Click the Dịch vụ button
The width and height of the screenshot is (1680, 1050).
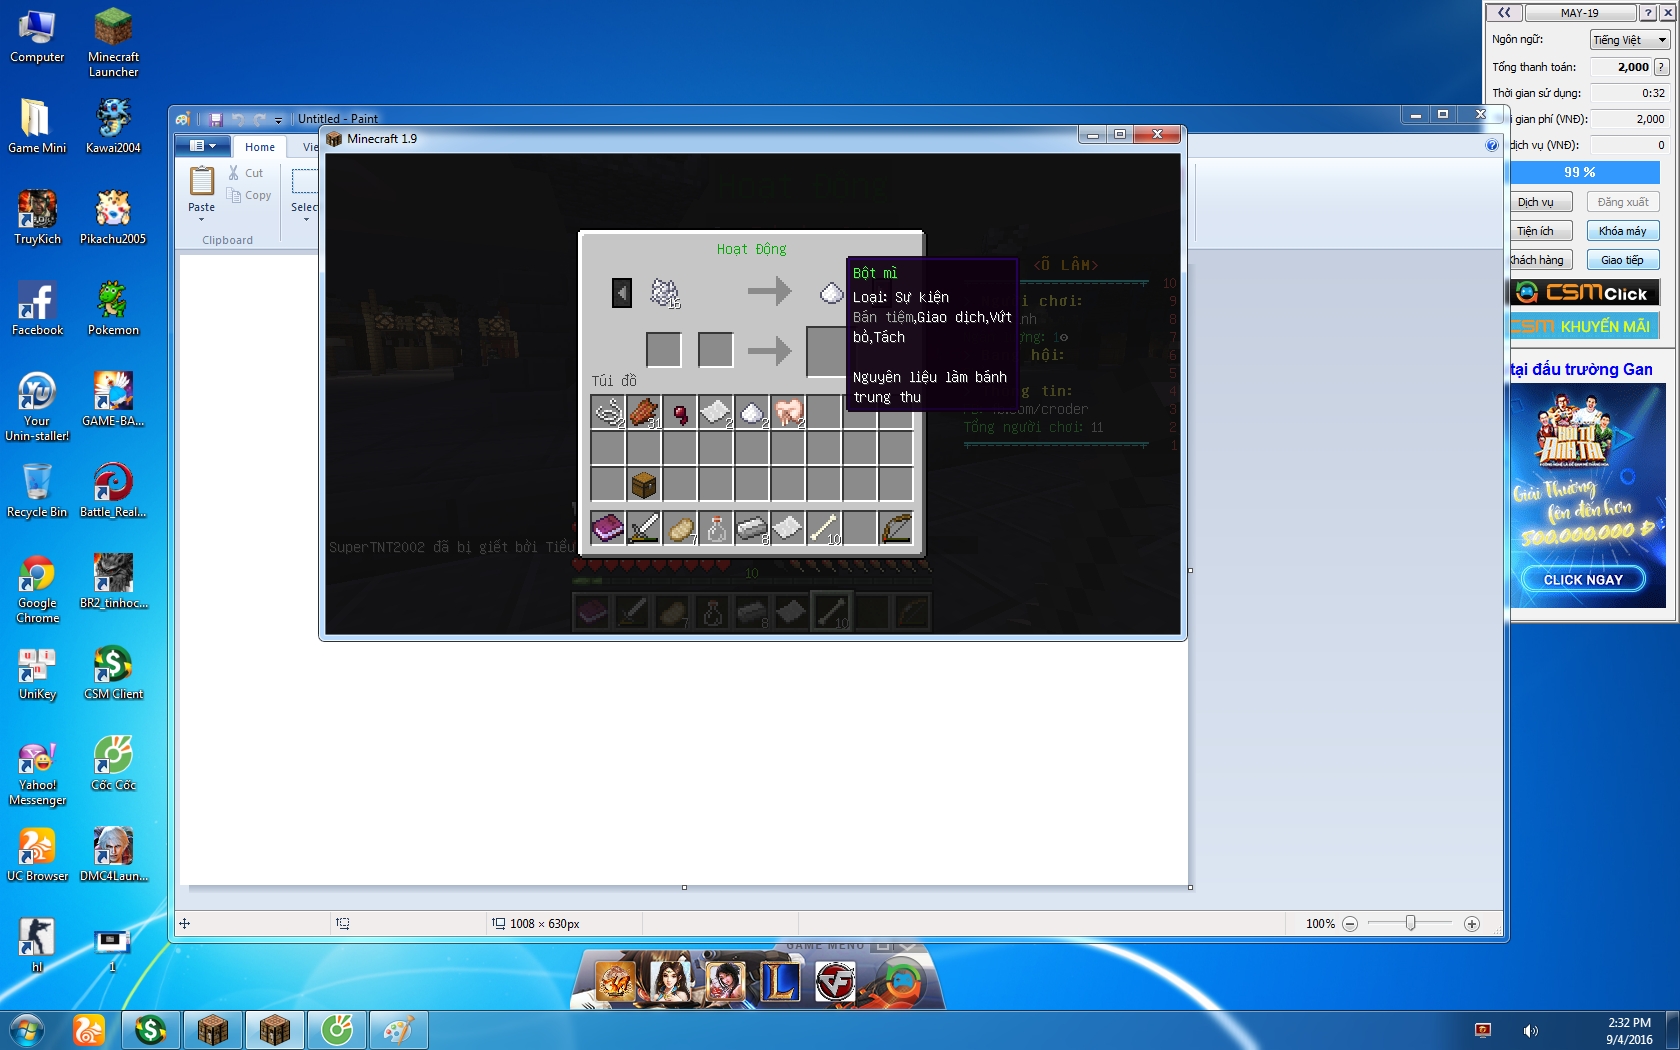click(x=1536, y=202)
